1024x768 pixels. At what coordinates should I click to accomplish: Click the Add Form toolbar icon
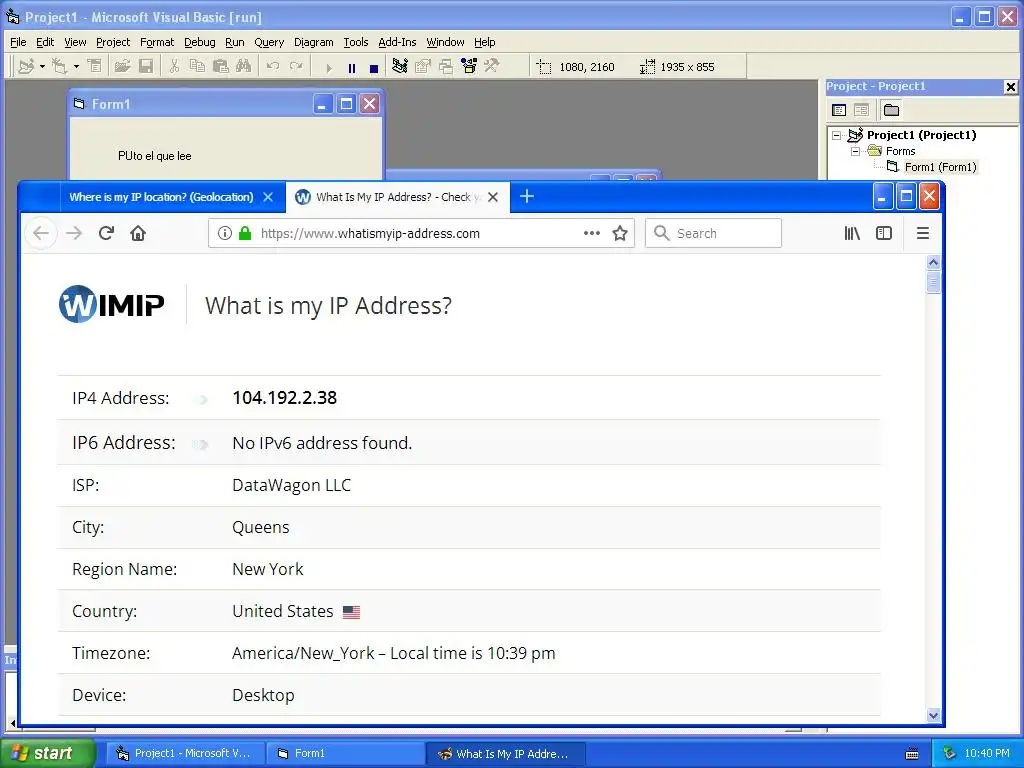click(59, 67)
